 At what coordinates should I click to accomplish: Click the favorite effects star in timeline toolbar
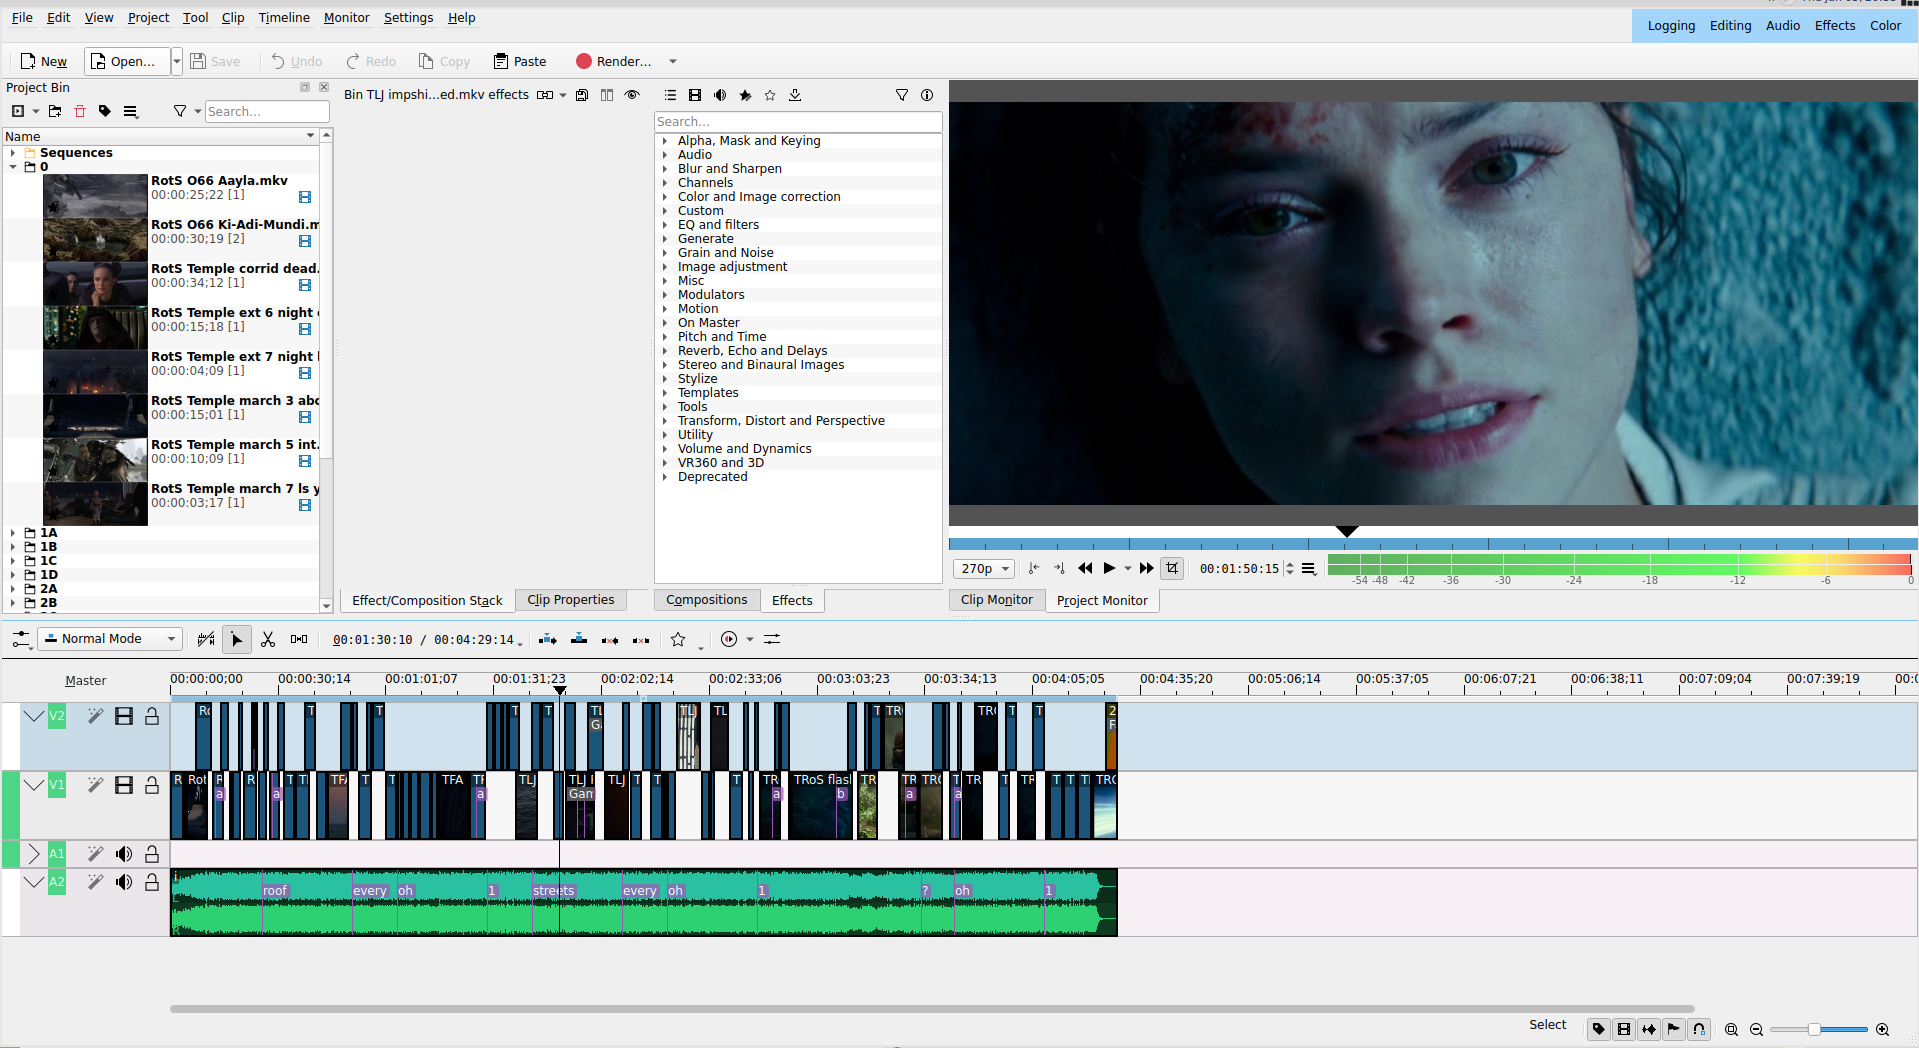(678, 639)
